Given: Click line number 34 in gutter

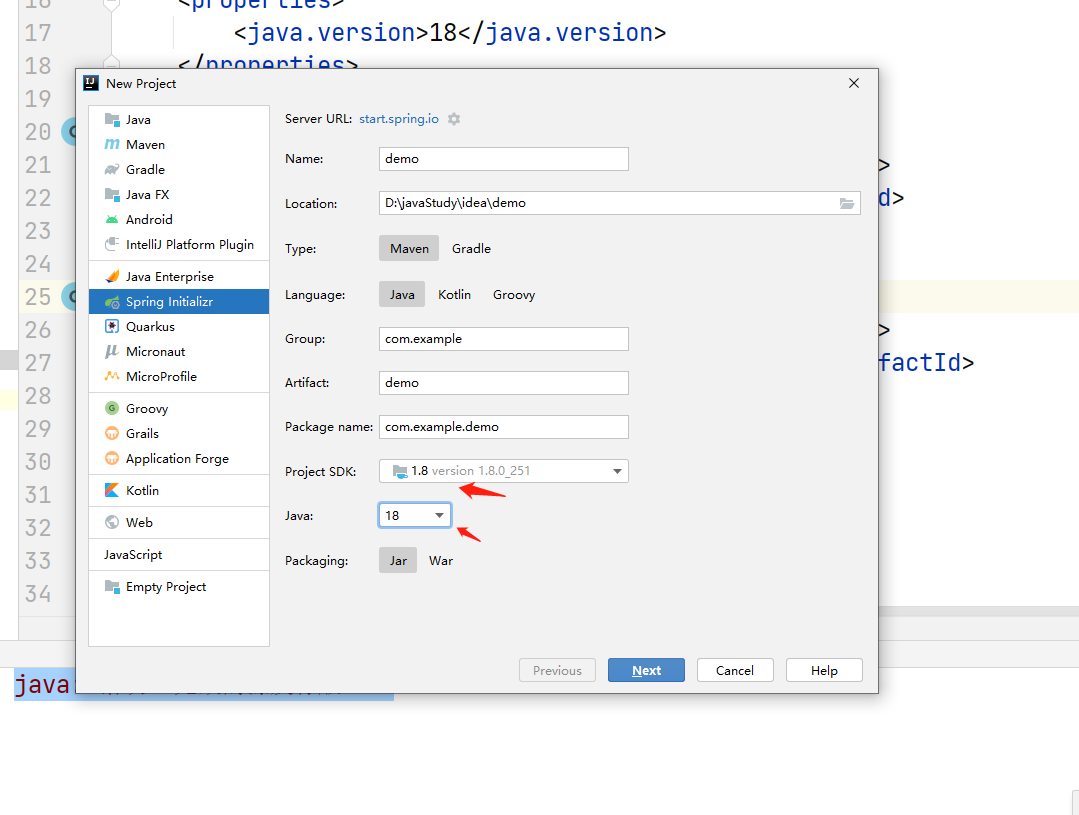Looking at the screenshot, I should [x=38, y=593].
